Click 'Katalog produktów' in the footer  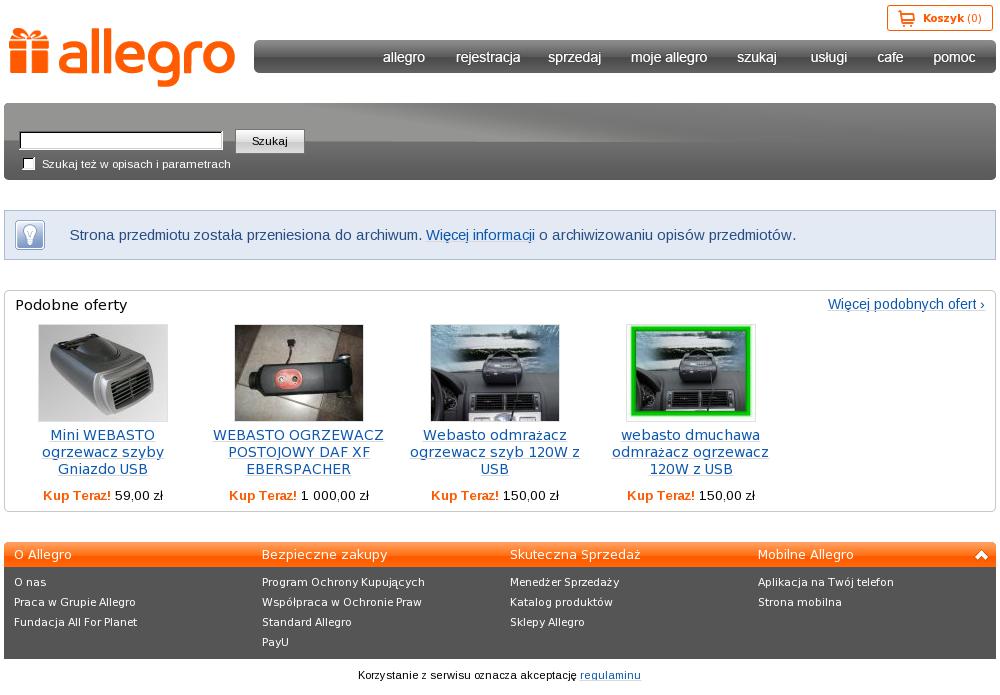click(x=561, y=602)
